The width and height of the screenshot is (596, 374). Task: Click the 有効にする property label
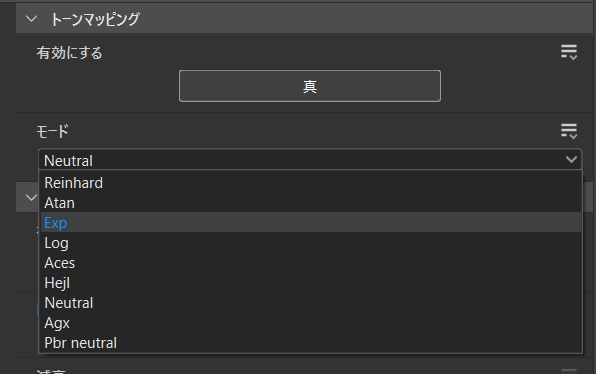tap(70, 53)
